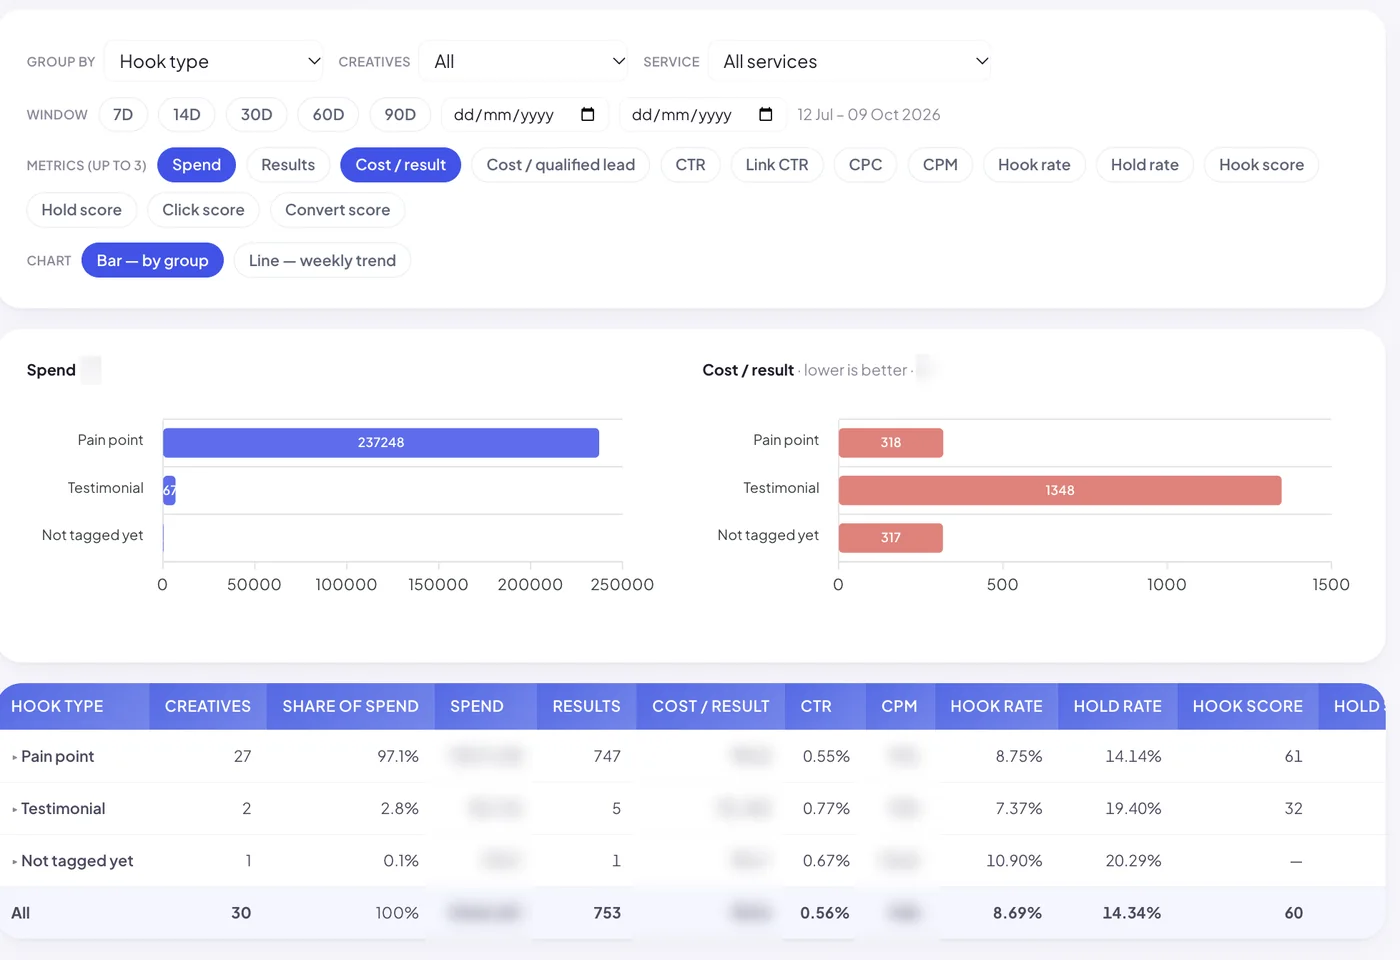Click the start date input field
The image size is (1400, 960).
coord(525,115)
